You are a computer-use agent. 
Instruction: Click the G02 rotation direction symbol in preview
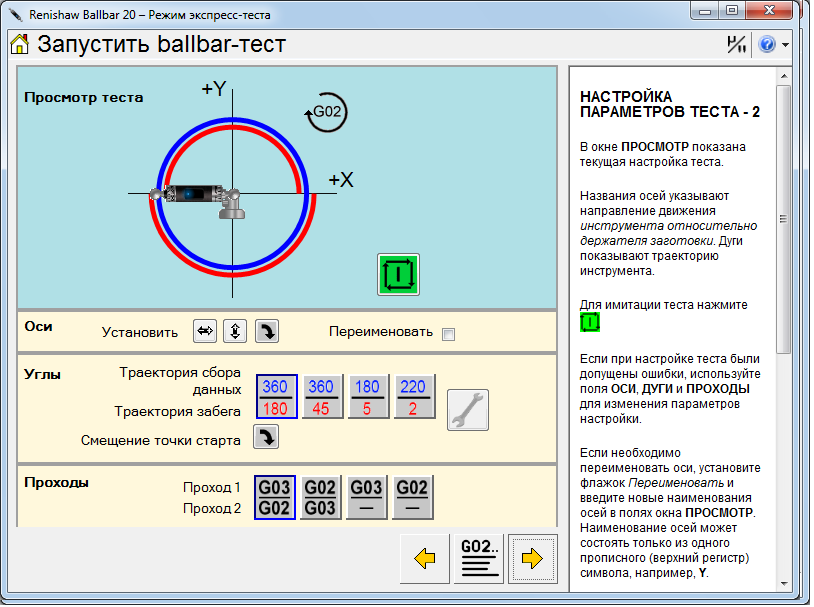(x=326, y=112)
